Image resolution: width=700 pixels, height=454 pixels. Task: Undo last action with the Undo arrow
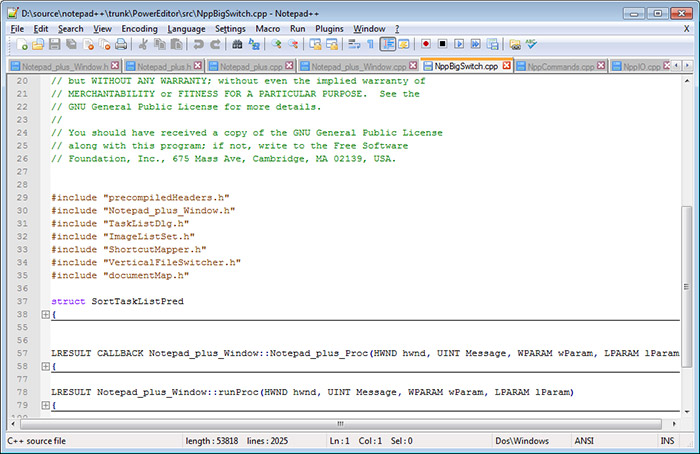point(198,44)
